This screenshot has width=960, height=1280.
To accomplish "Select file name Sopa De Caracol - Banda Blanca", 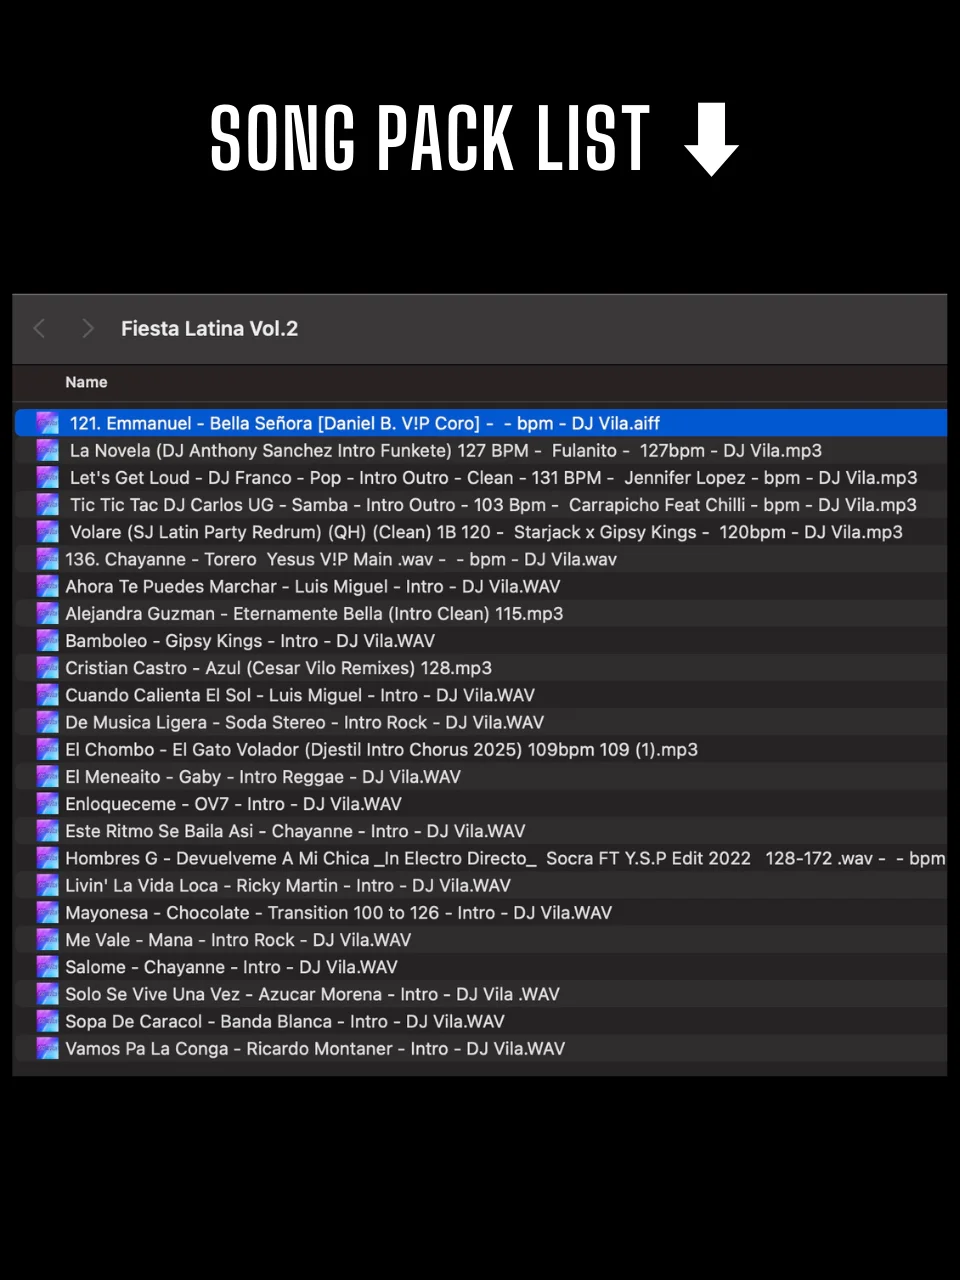I will pos(285,1021).
